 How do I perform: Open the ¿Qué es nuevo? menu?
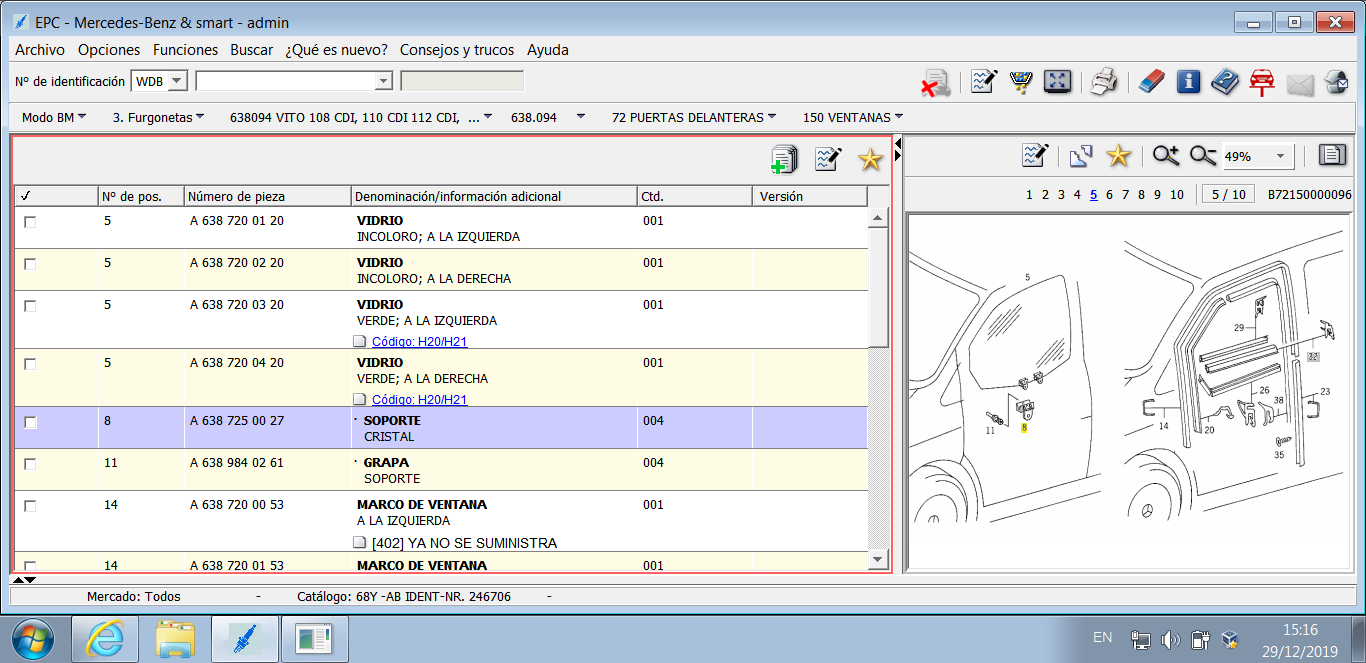click(337, 50)
